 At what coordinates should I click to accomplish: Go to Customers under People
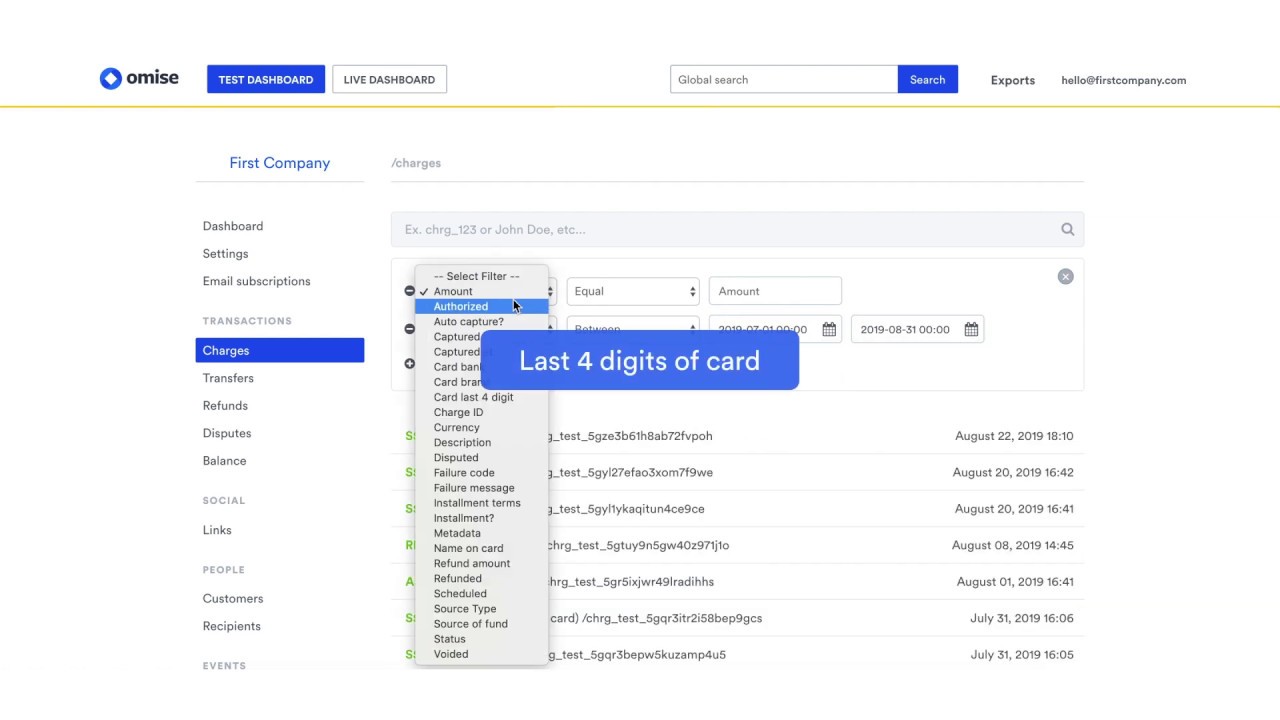pyautogui.click(x=233, y=599)
